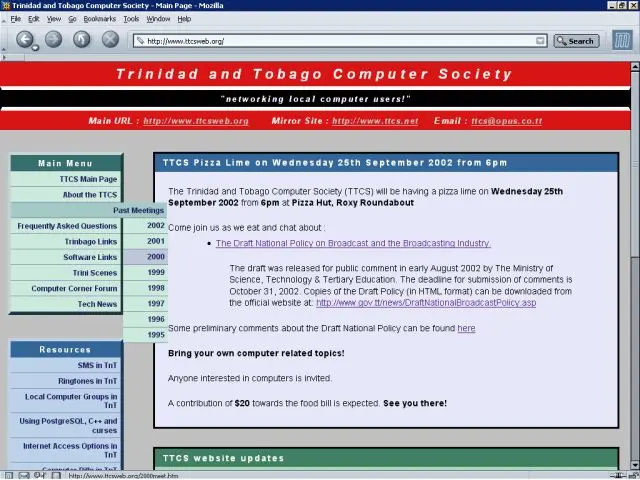Image resolution: width=640 pixels, height=480 pixels.
Task: Open the URL history dropdown arrow
Action: point(540,41)
